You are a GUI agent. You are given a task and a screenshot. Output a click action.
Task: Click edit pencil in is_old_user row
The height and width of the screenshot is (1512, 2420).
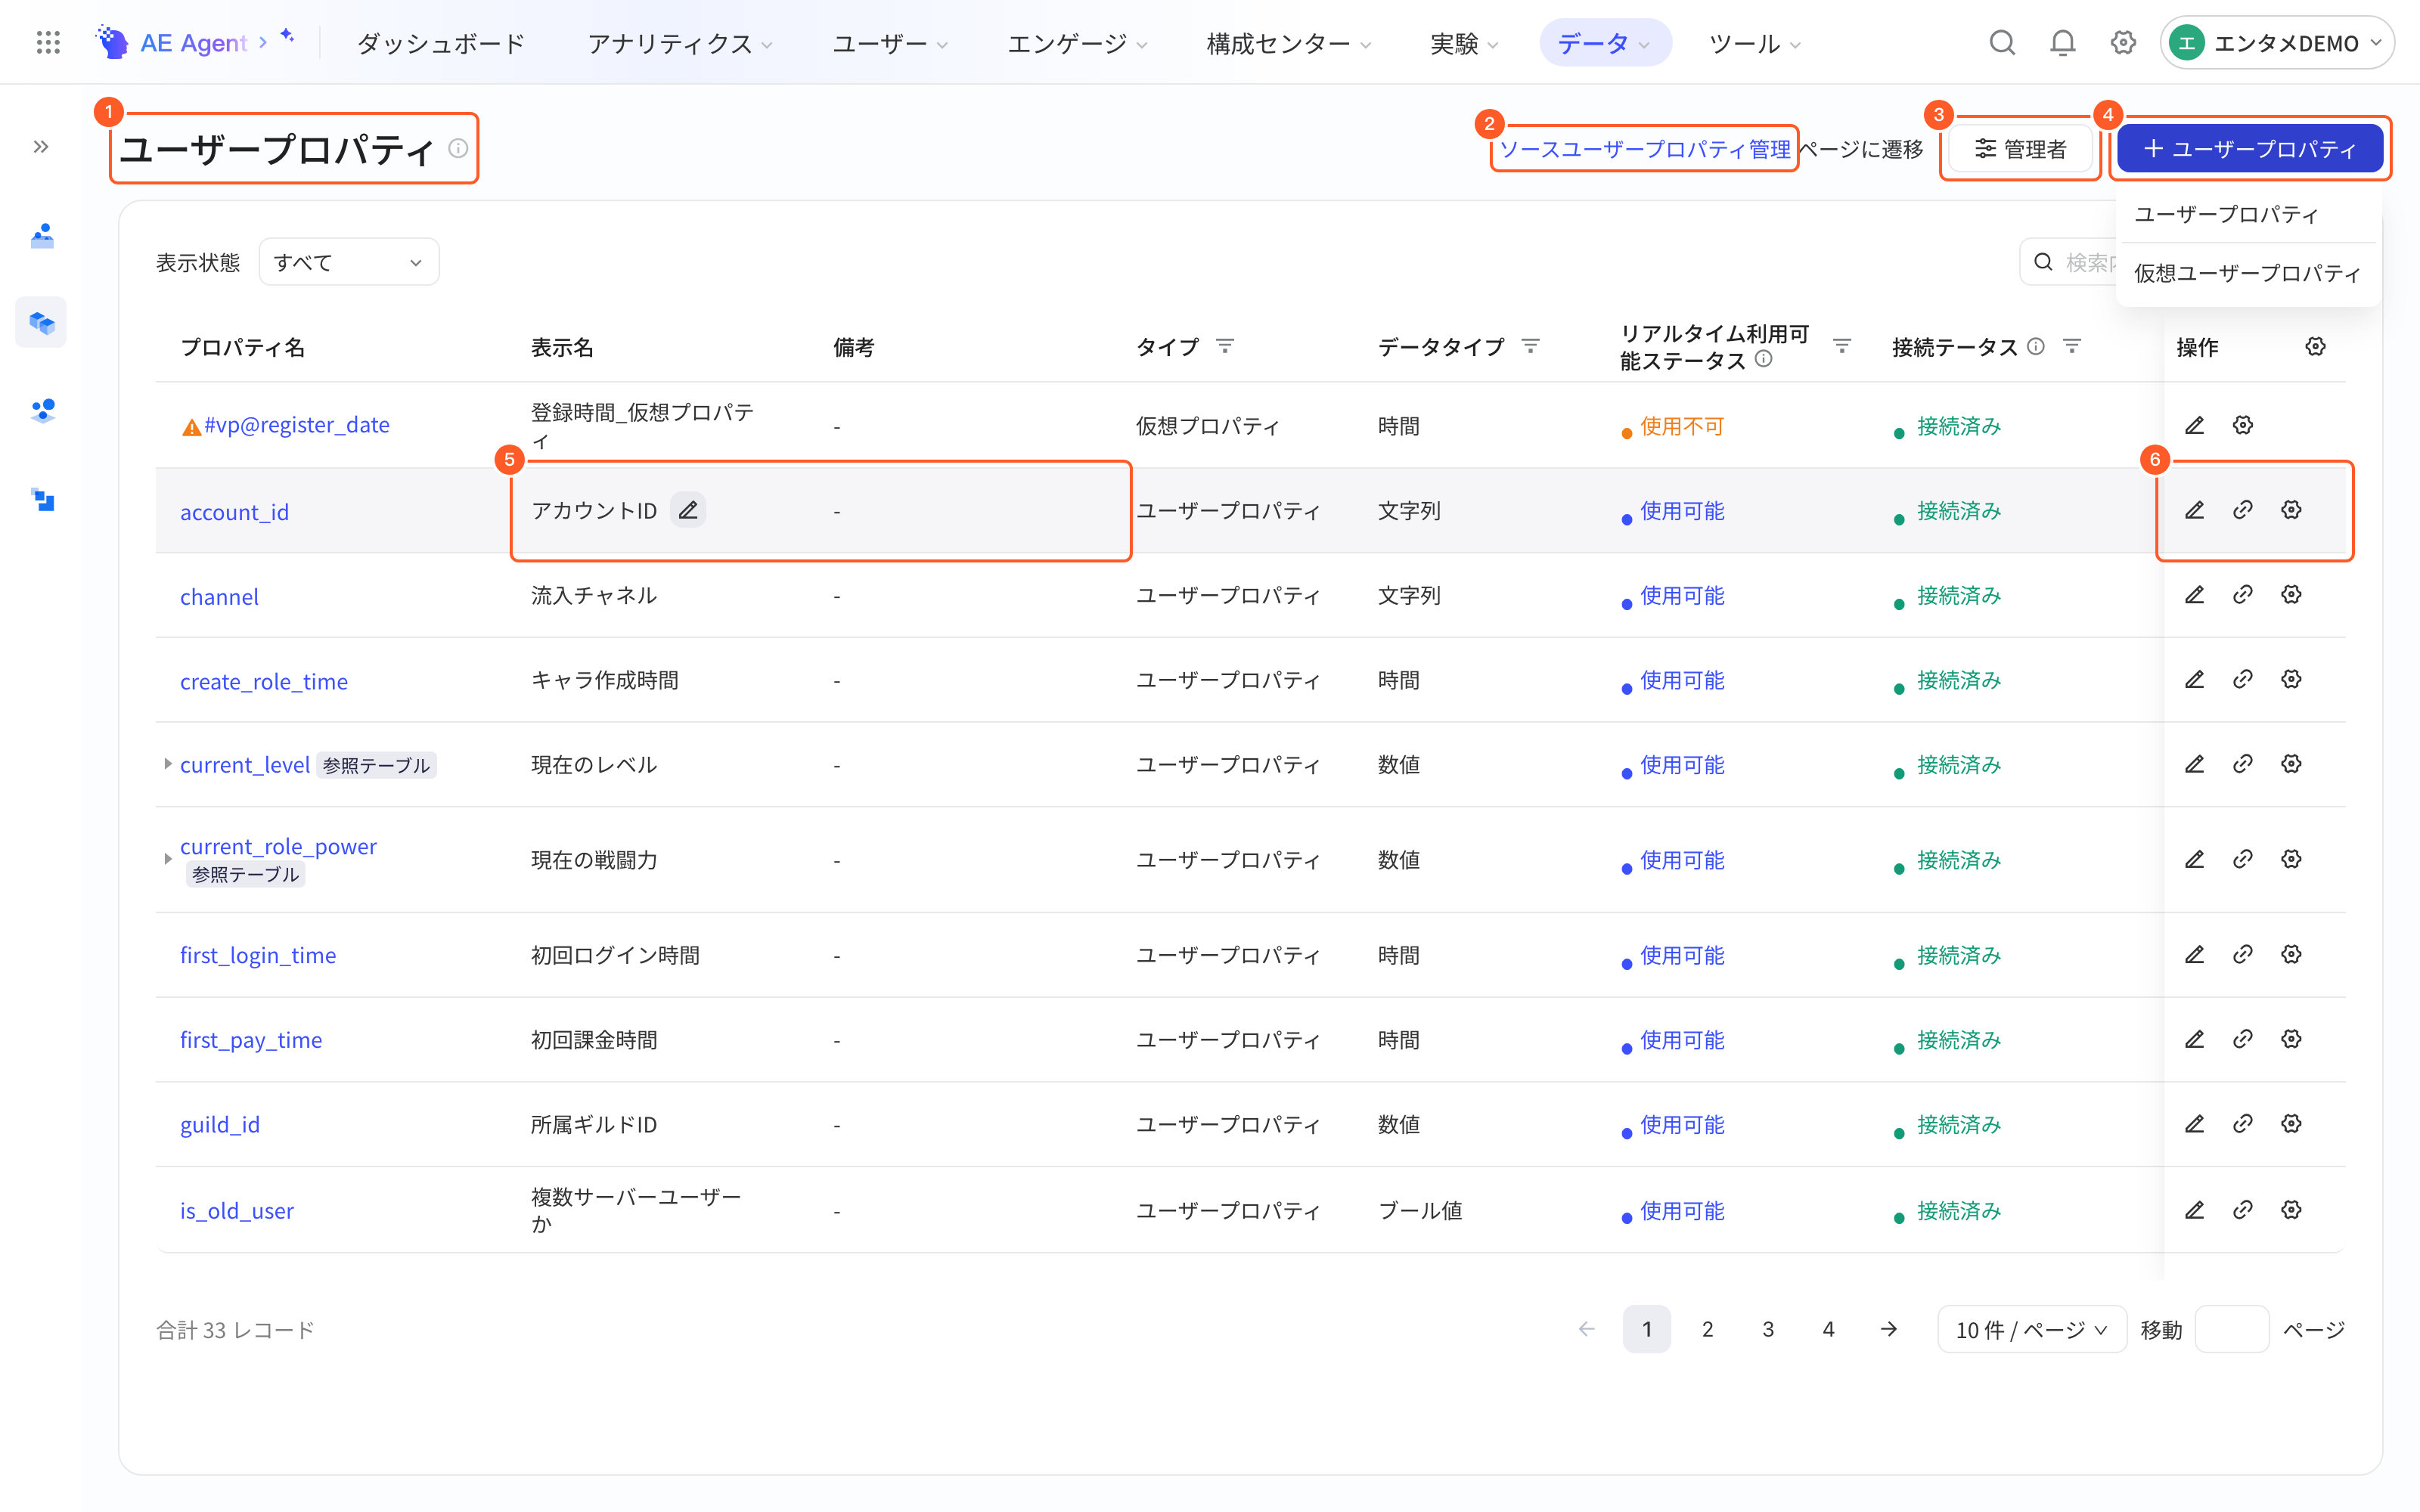(2194, 1210)
